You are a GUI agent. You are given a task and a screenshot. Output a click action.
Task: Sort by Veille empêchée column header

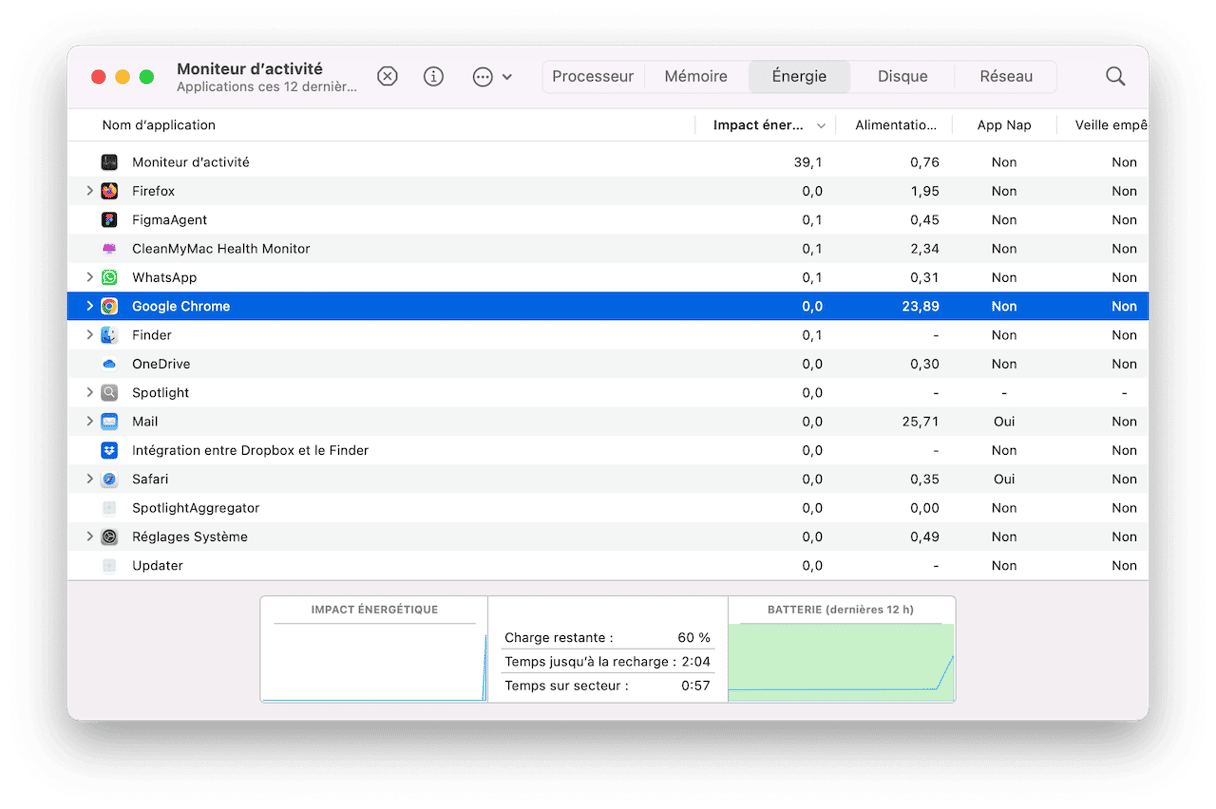[1110, 125]
